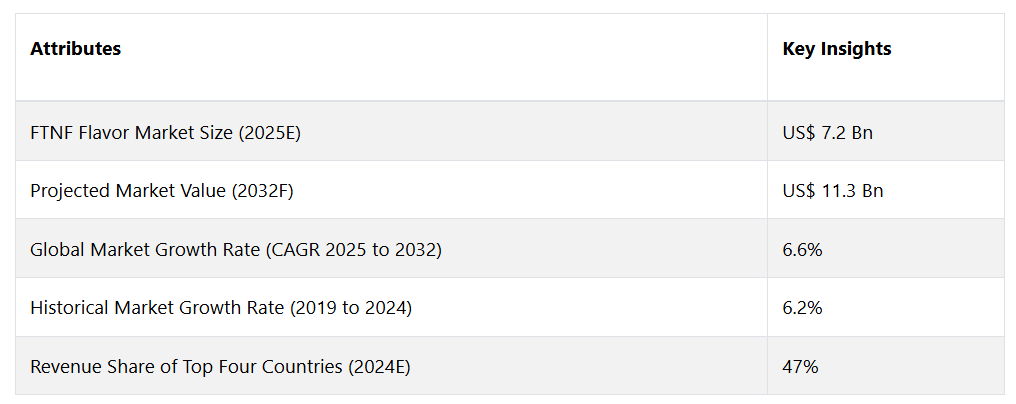Click the '(2024E)' text in last row

point(379,367)
